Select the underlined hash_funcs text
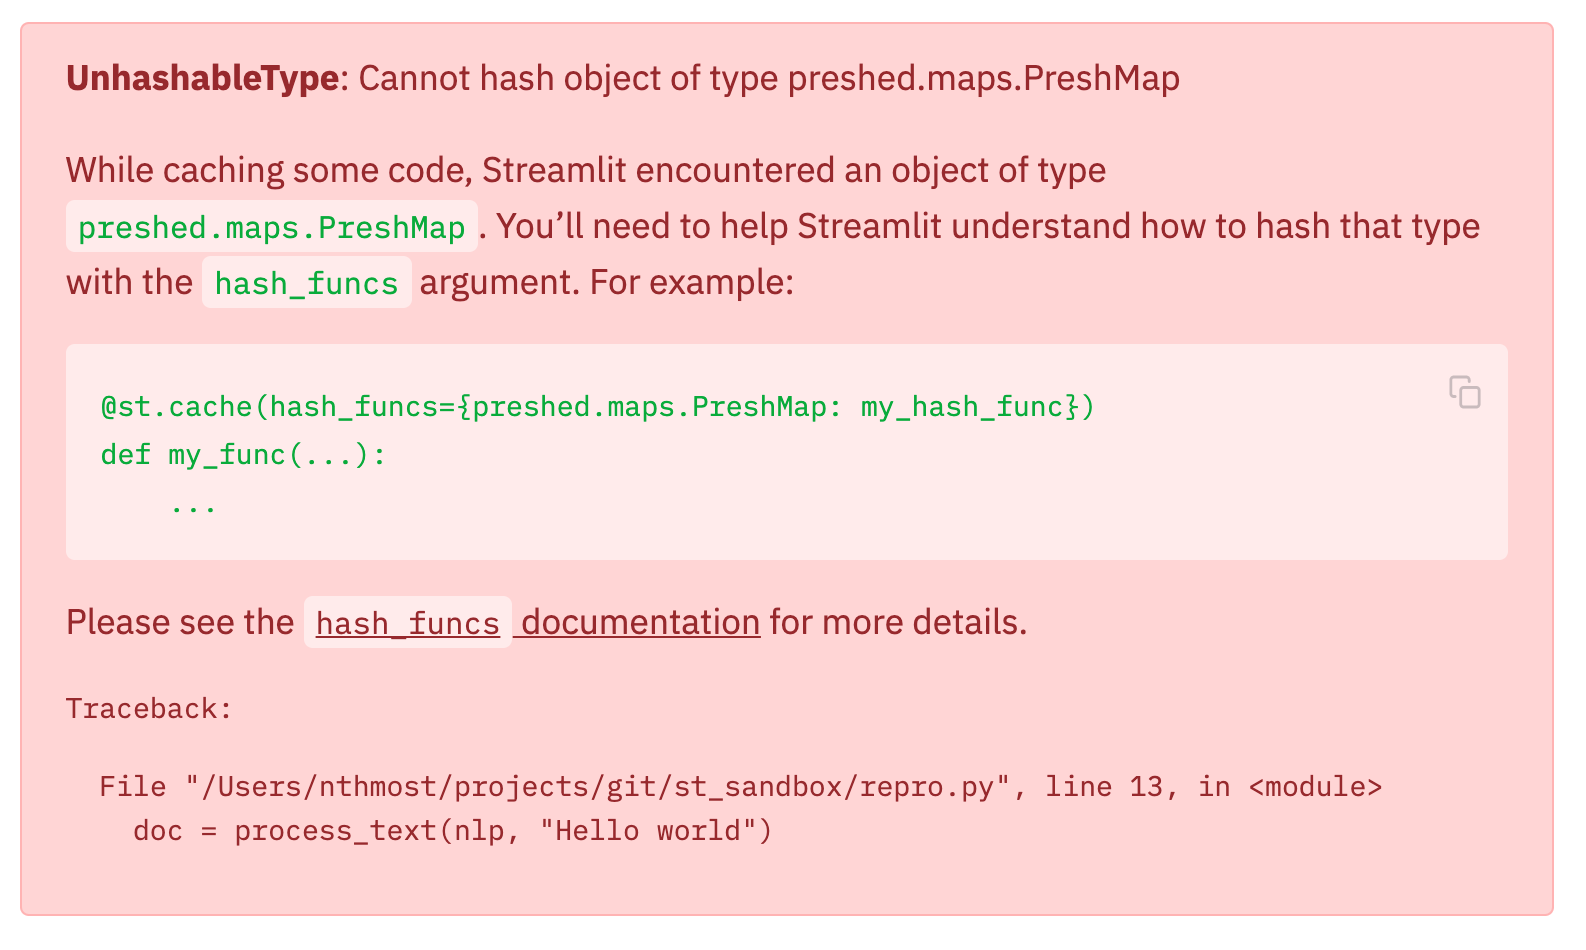 [x=406, y=623]
